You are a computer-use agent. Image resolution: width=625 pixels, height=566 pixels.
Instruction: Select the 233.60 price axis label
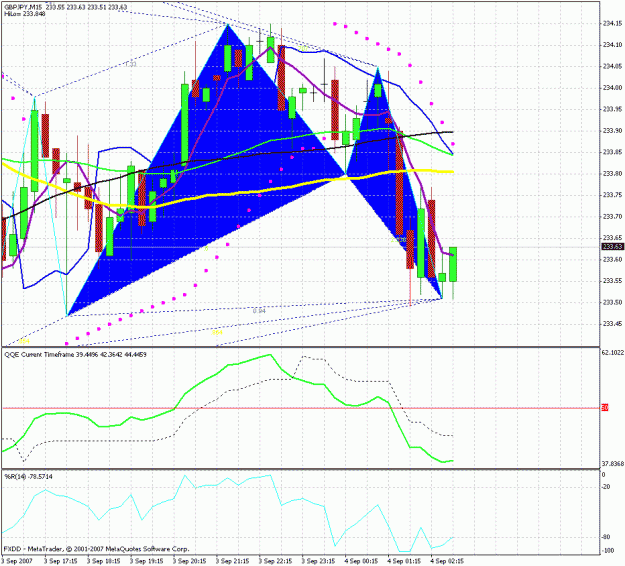pyautogui.click(x=612, y=259)
